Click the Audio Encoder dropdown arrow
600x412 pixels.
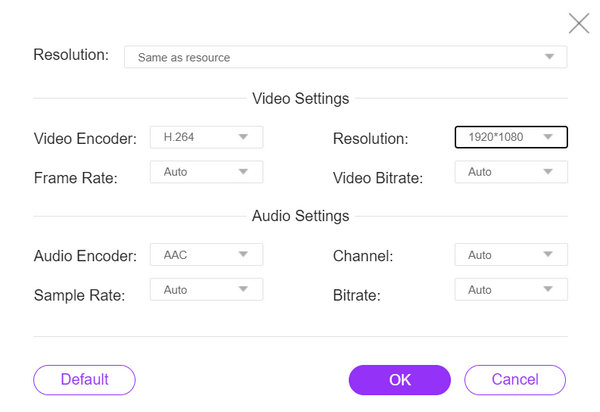click(x=243, y=255)
